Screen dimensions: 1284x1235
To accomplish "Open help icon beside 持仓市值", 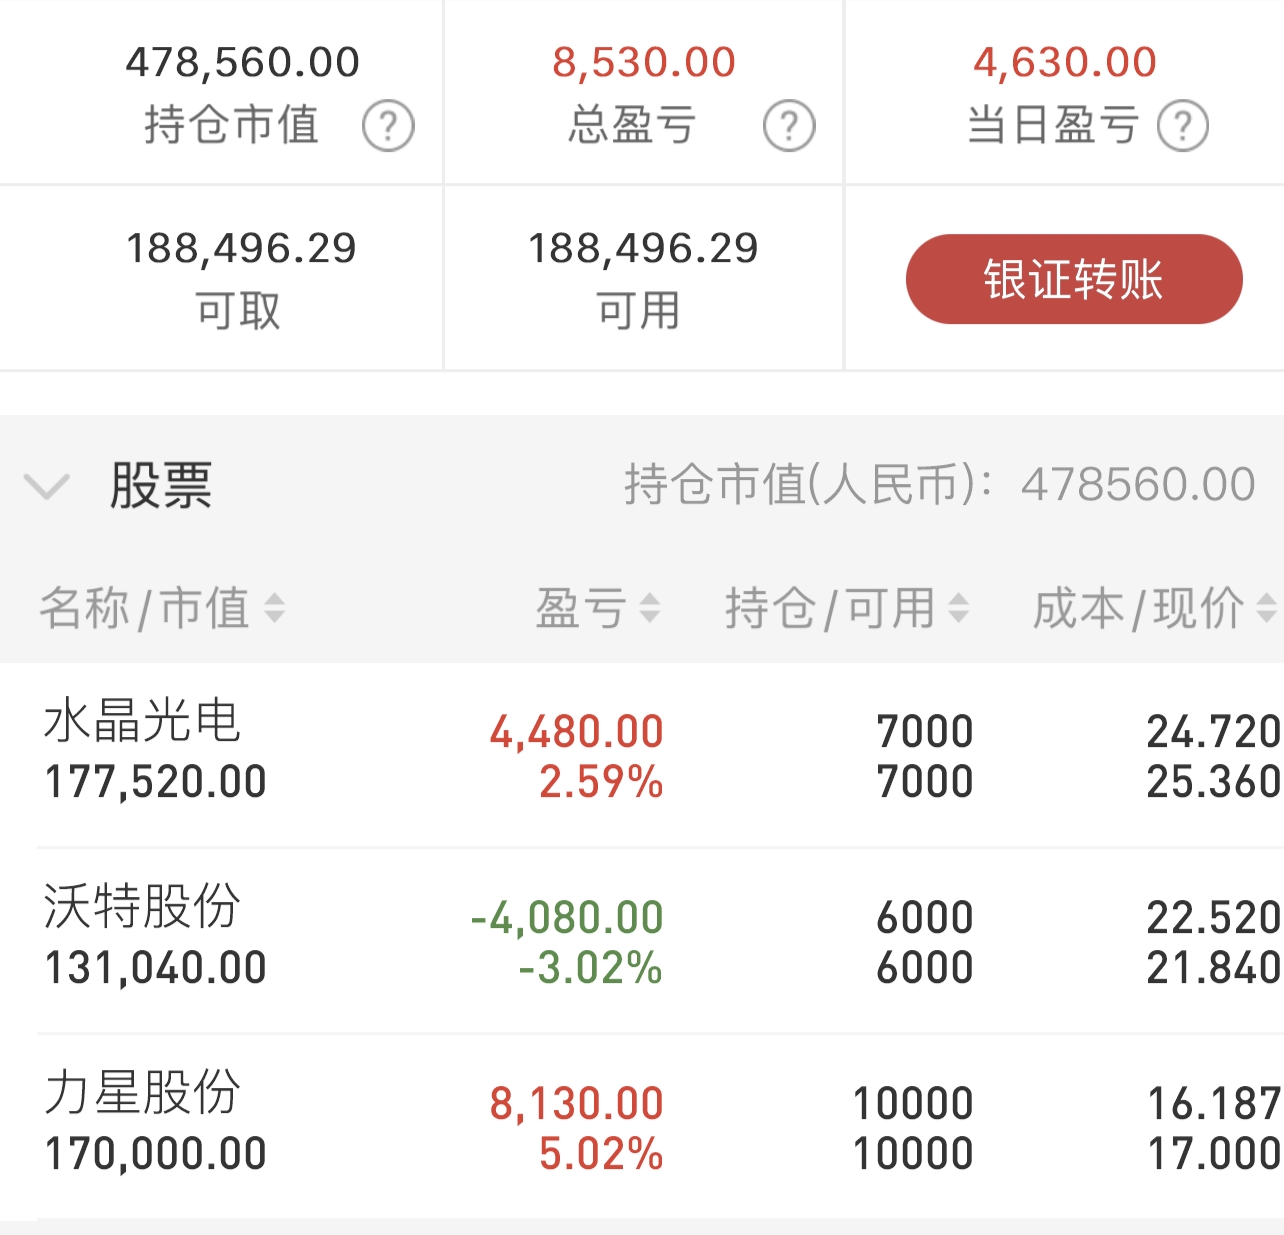I will [x=388, y=126].
